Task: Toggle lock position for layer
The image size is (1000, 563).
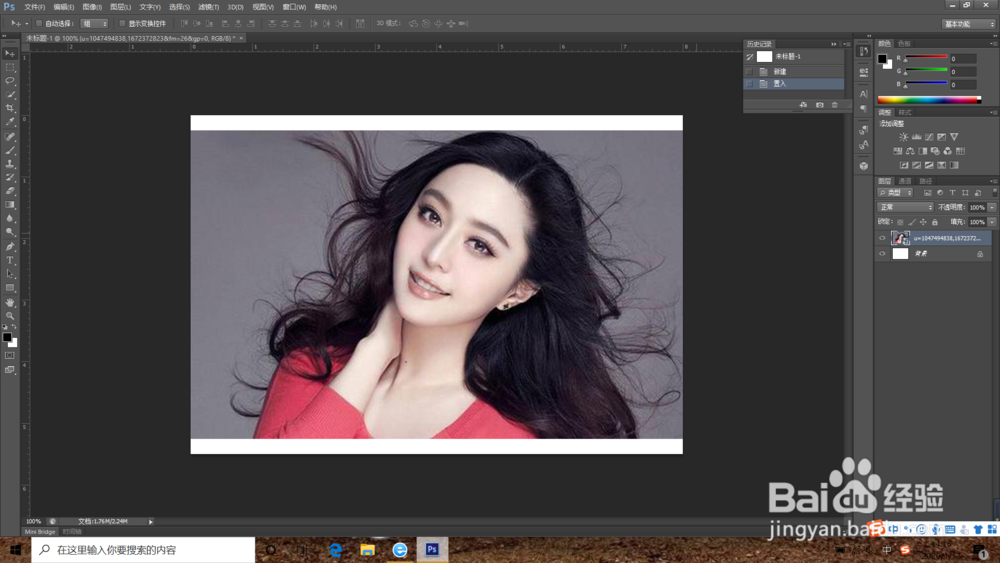Action: point(923,222)
